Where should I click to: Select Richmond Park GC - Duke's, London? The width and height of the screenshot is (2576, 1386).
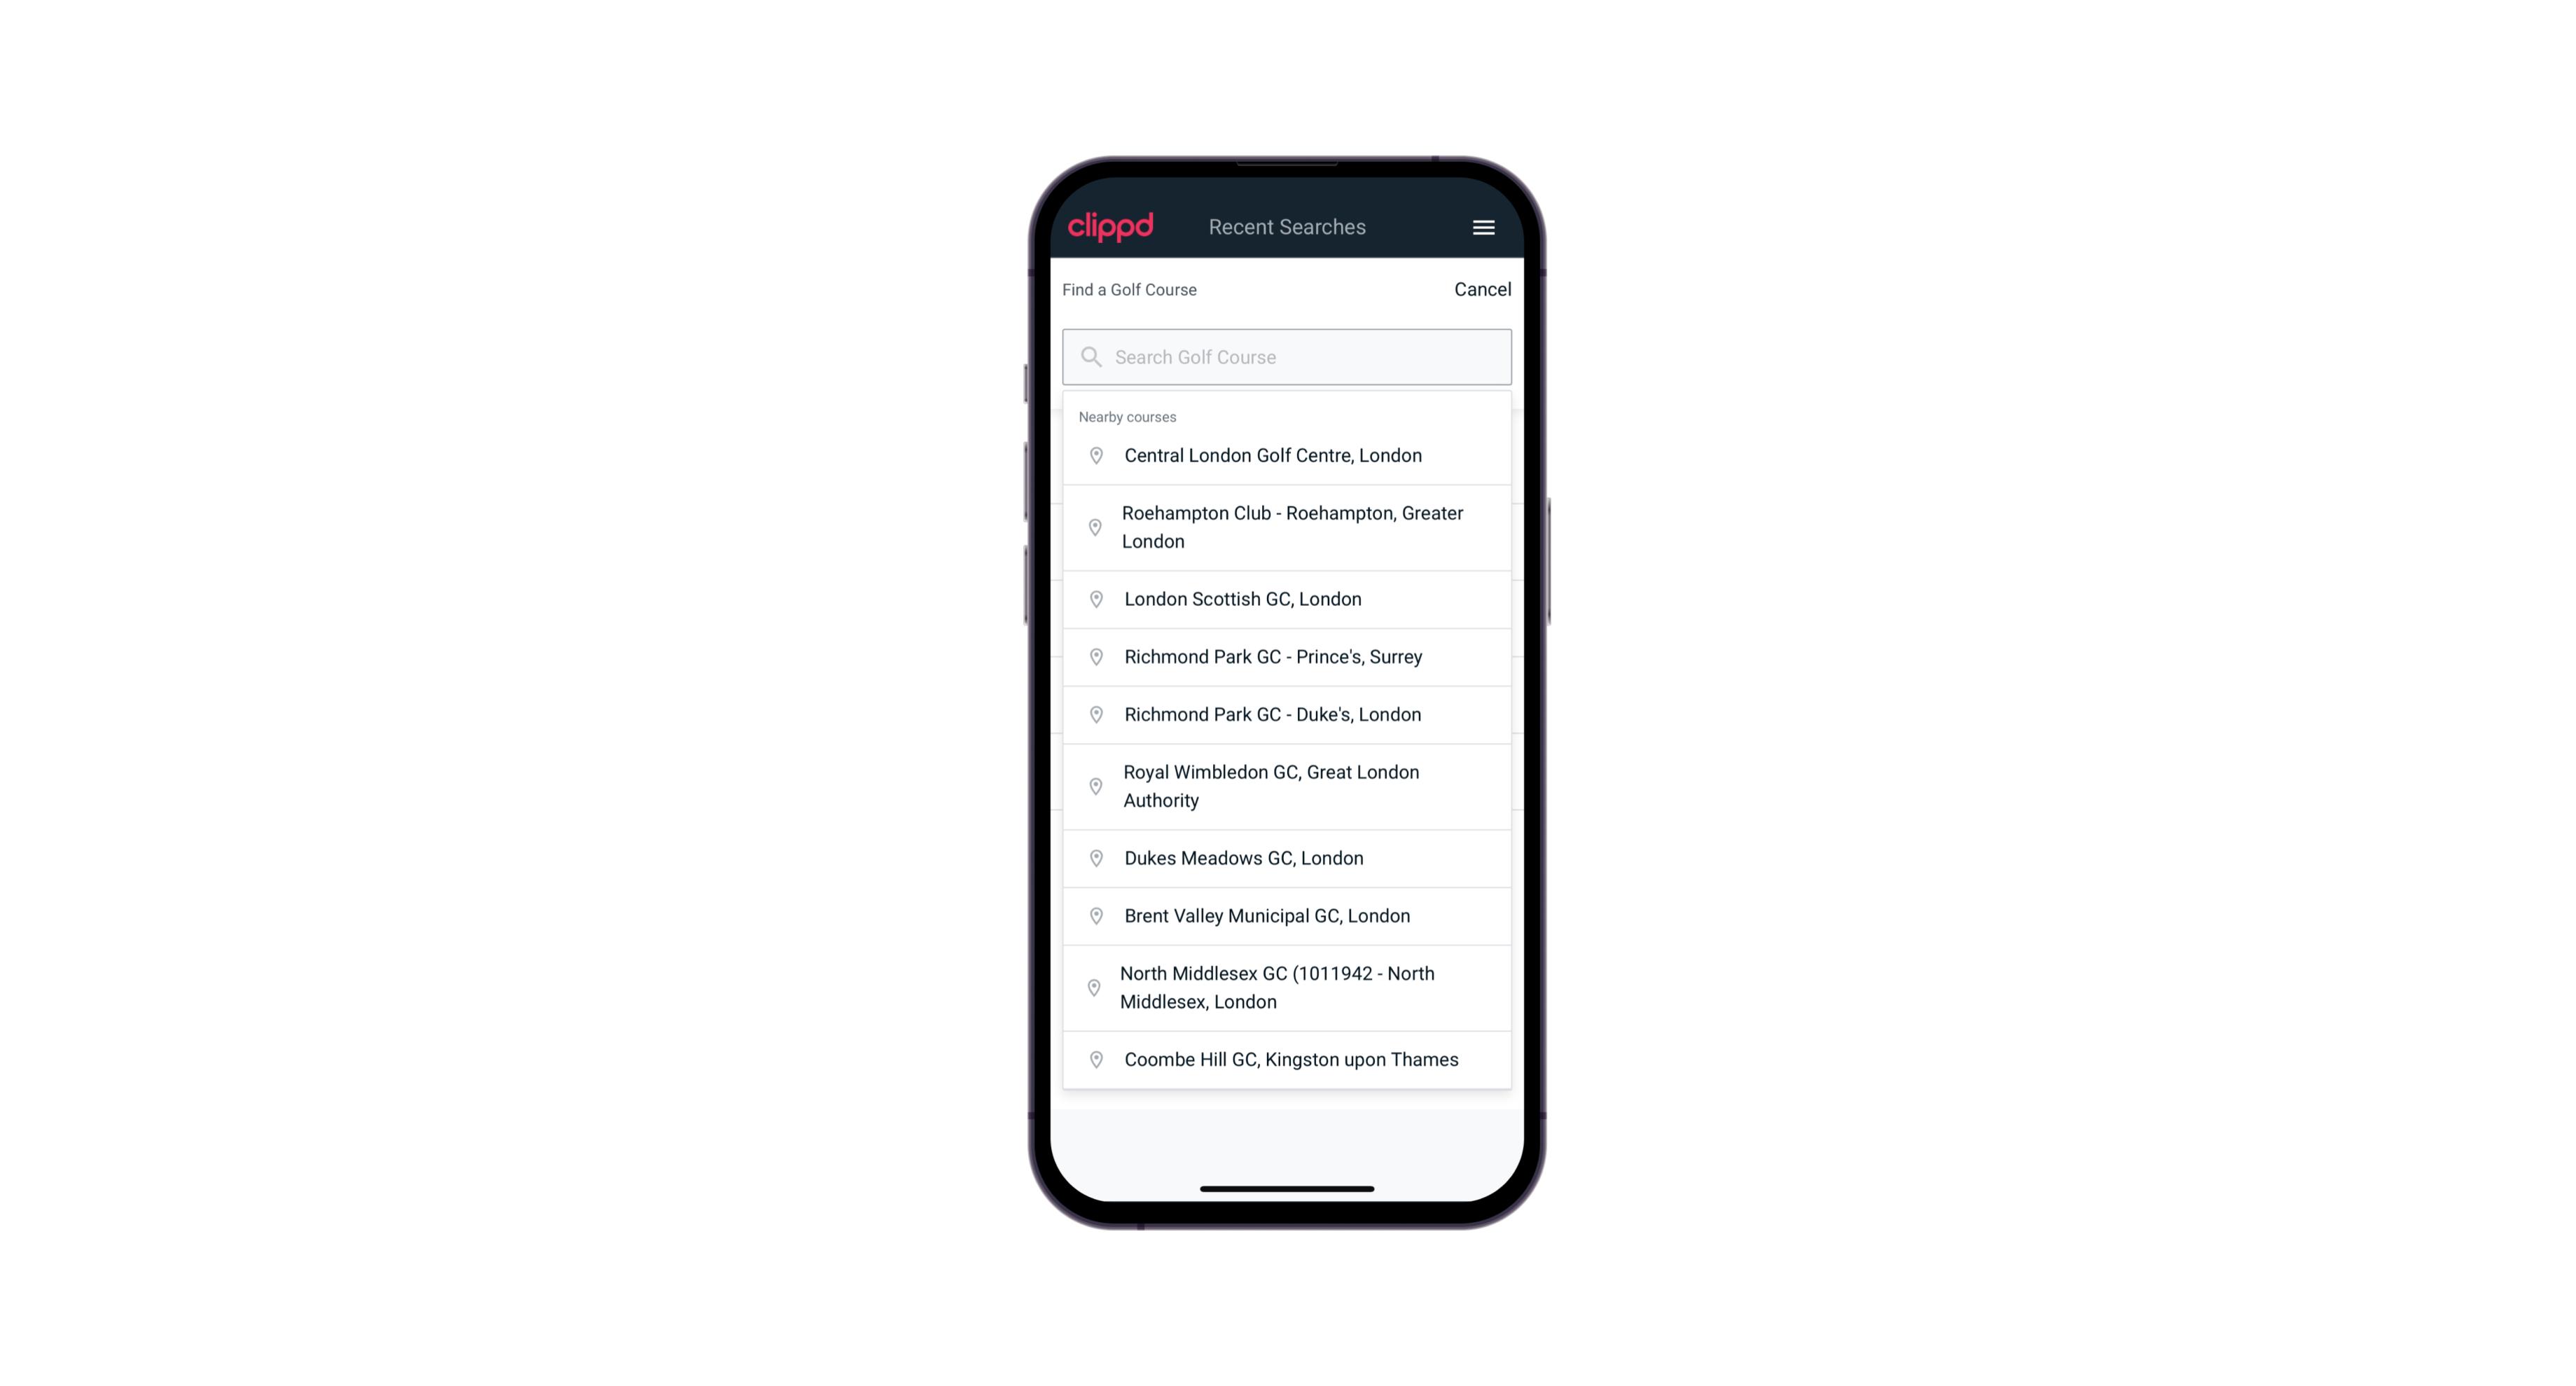(1287, 714)
